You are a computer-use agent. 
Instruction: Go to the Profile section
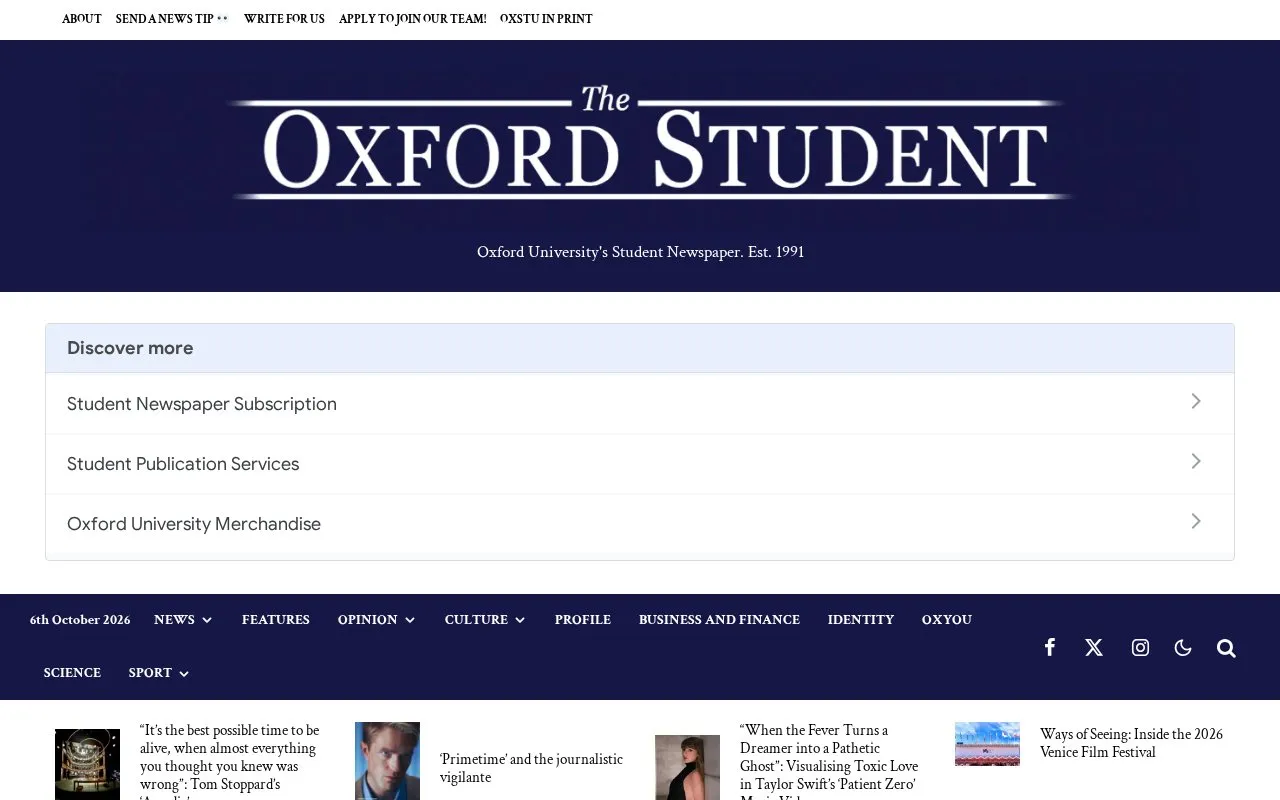[x=583, y=620]
